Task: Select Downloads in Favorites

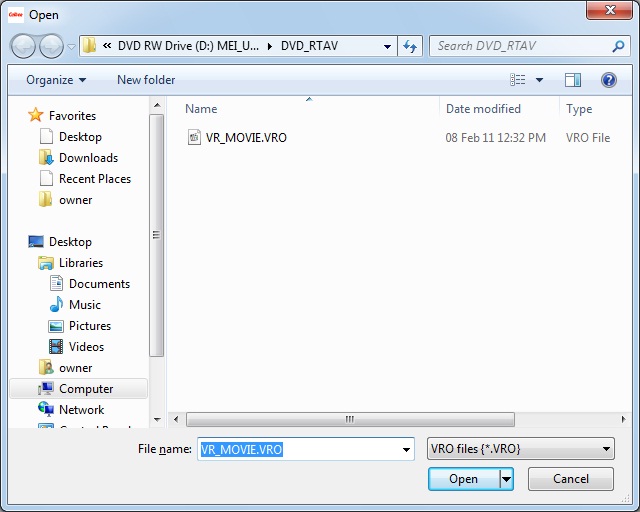Action: tap(88, 158)
